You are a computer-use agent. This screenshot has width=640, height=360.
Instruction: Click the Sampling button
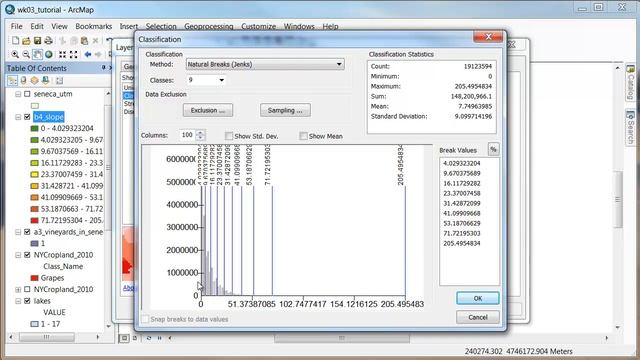click(x=285, y=110)
